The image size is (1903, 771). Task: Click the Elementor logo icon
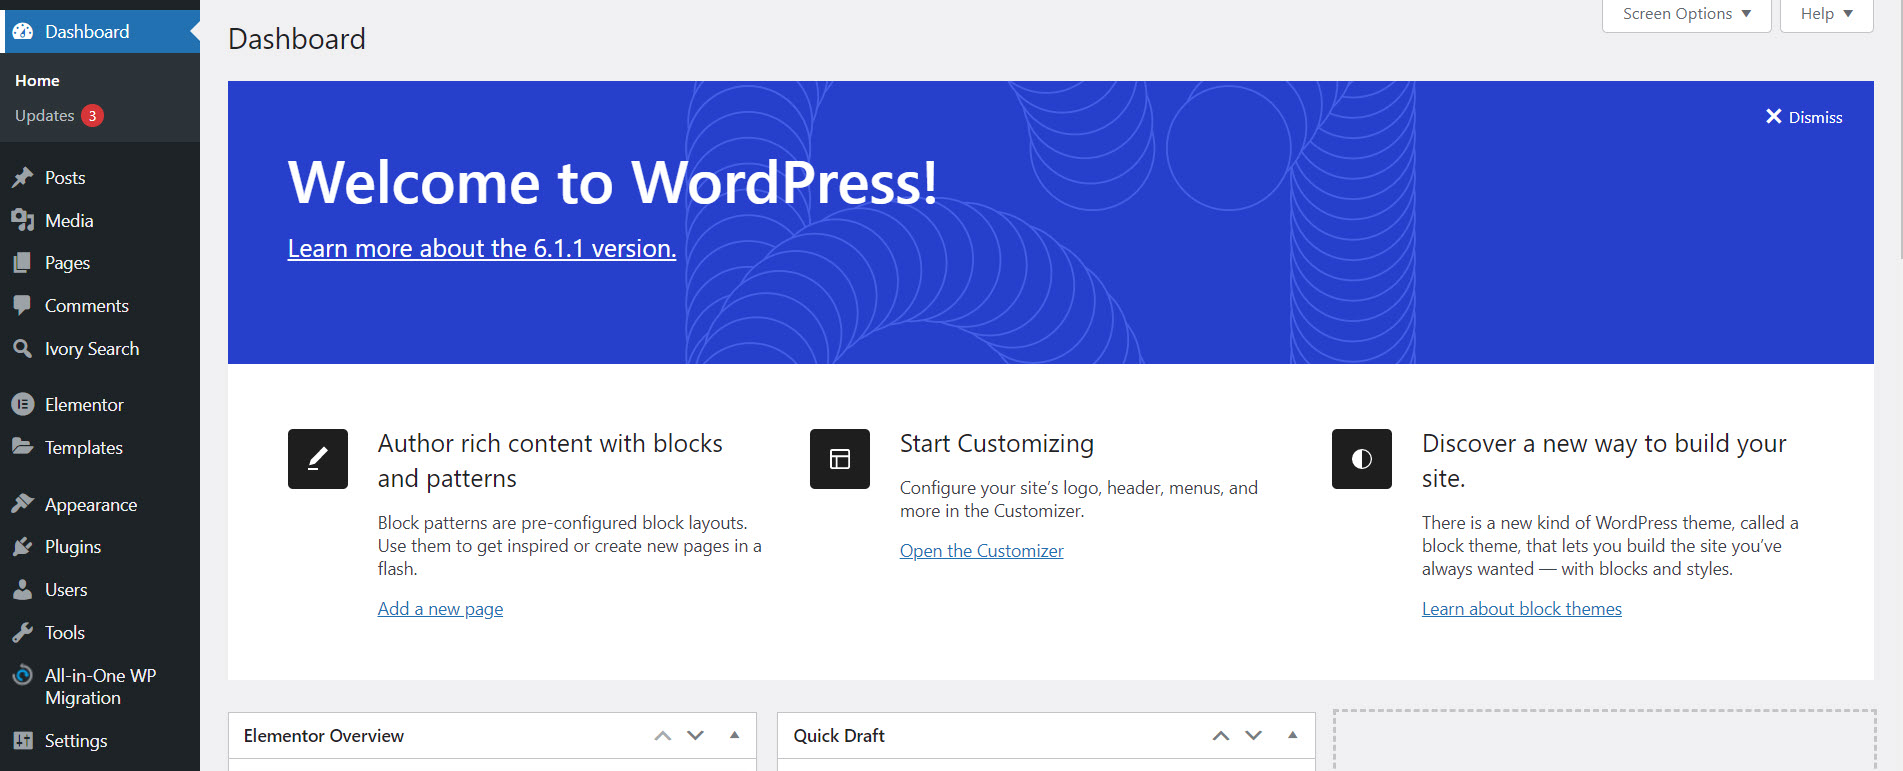(22, 404)
